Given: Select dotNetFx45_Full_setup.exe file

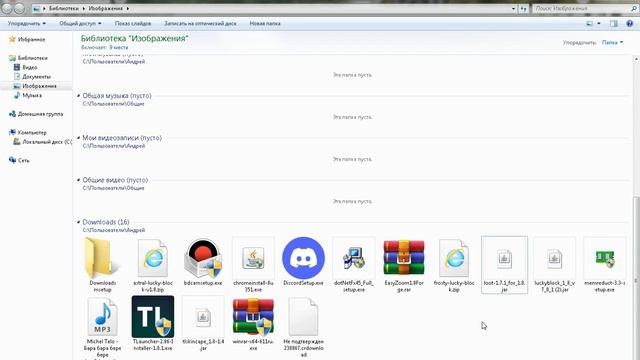Looking at the screenshot, I should 353,258.
